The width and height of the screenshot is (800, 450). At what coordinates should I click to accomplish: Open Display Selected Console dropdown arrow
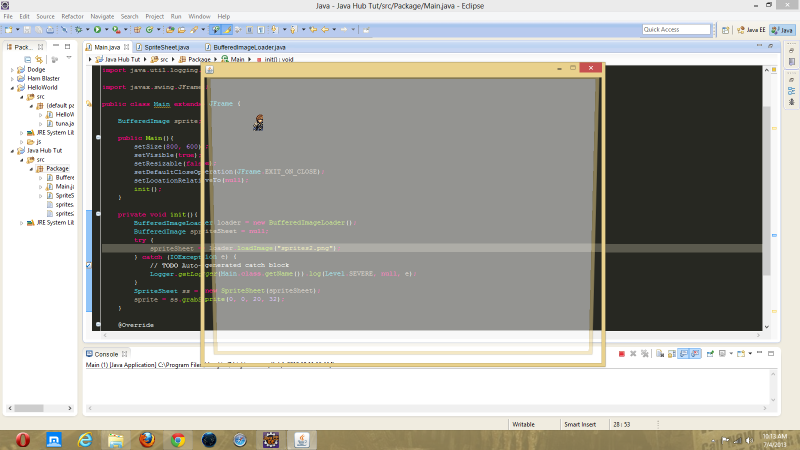[731, 353]
